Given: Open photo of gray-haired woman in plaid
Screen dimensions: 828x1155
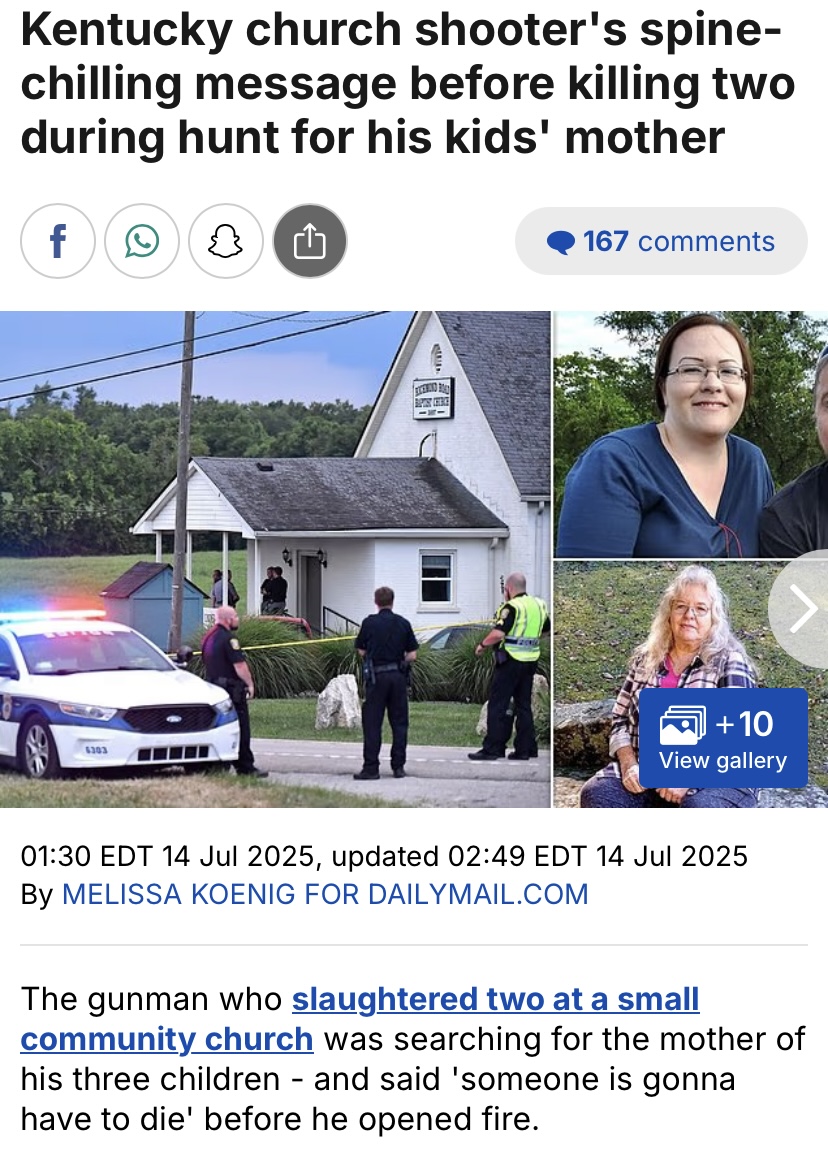Looking at the screenshot, I should (691, 684).
